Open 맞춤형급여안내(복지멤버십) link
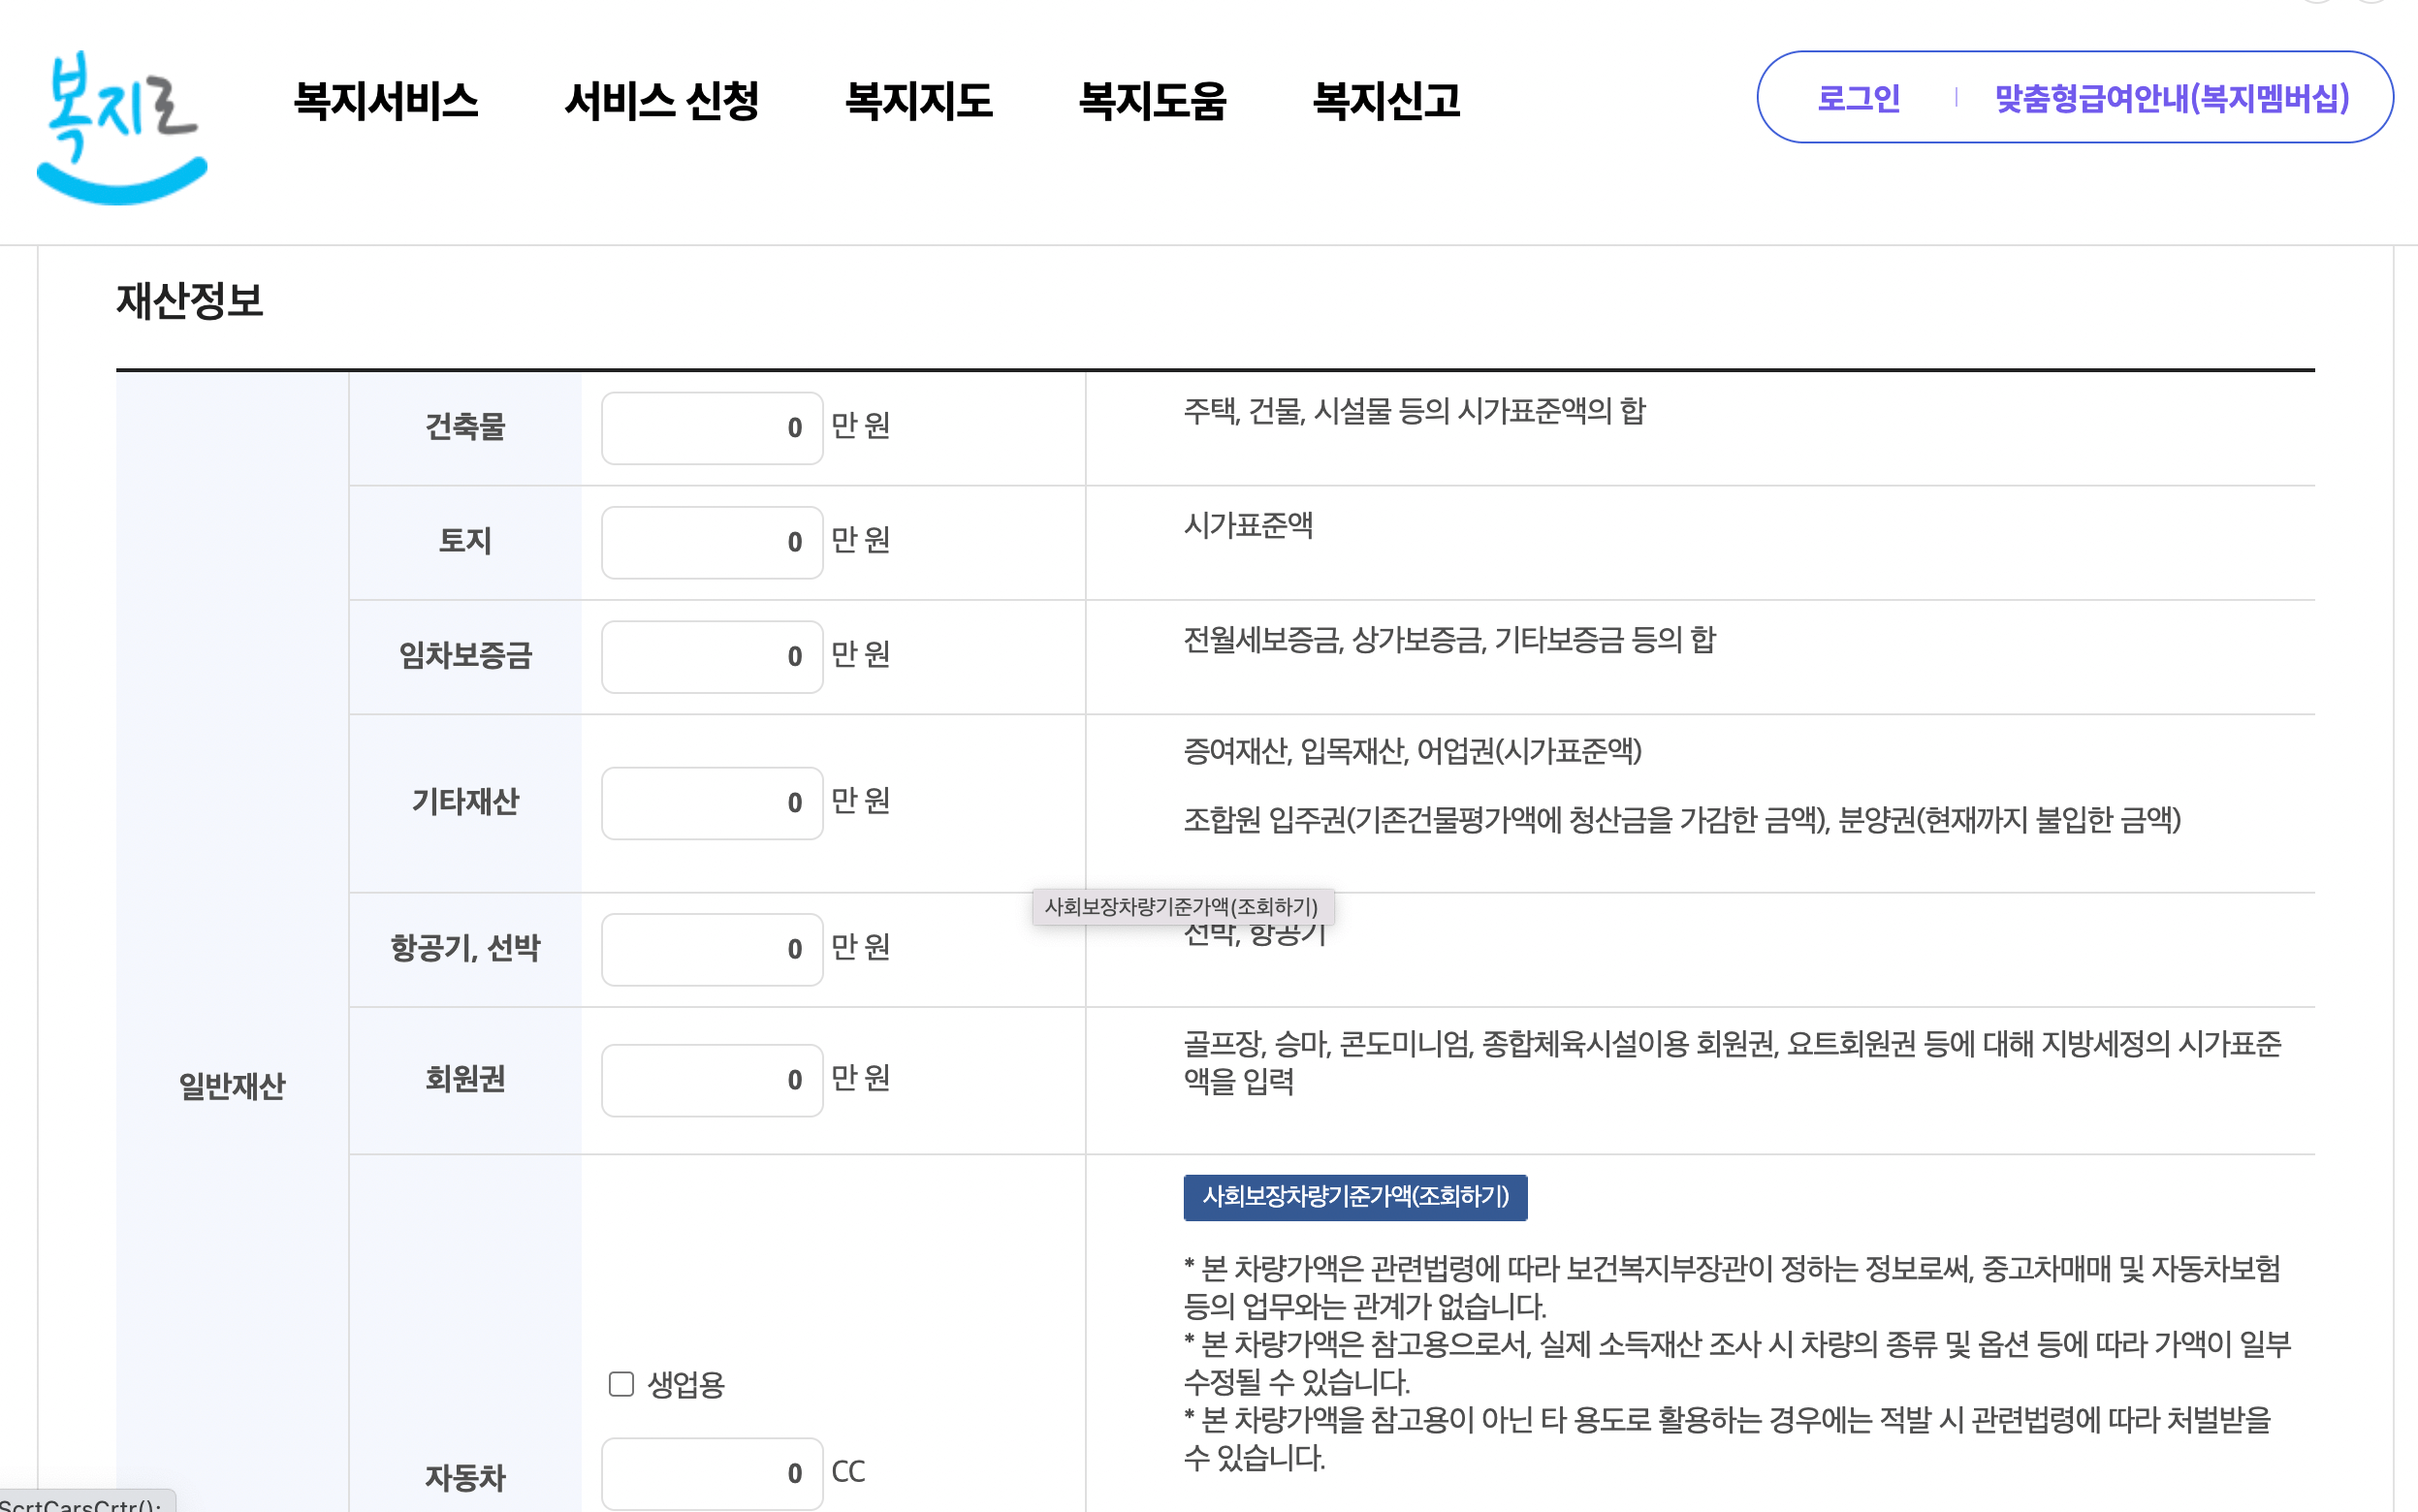The height and width of the screenshot is (1512, 2418). pyautogui.click(x=2171, y=98)
